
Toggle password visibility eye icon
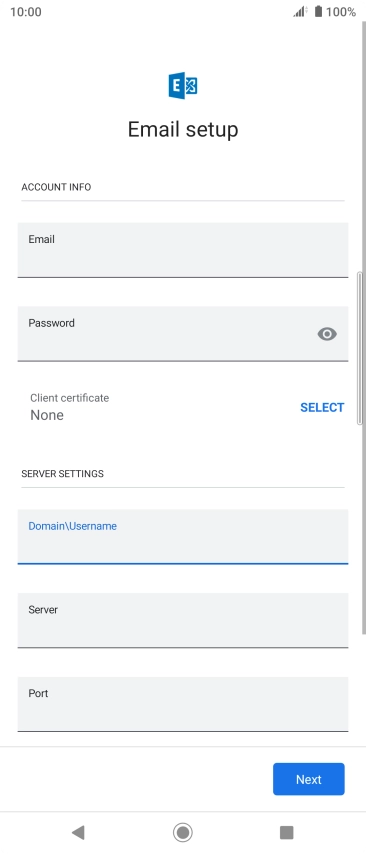point(327,334)
